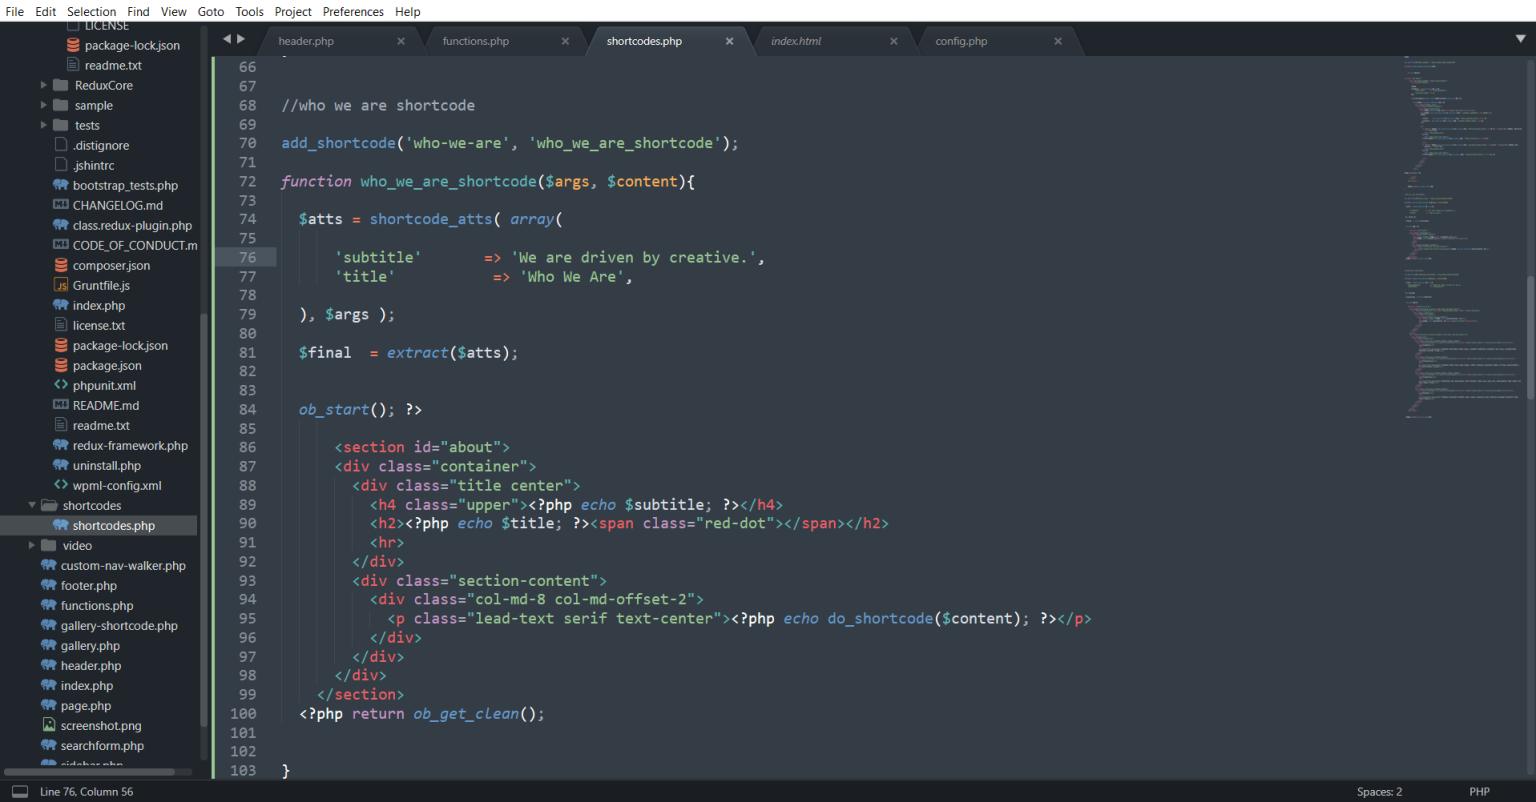This screenshot has width=1536, height=802.
Task: Click the side bar toggle icon in status bar
Action: [x=19, y=792]
